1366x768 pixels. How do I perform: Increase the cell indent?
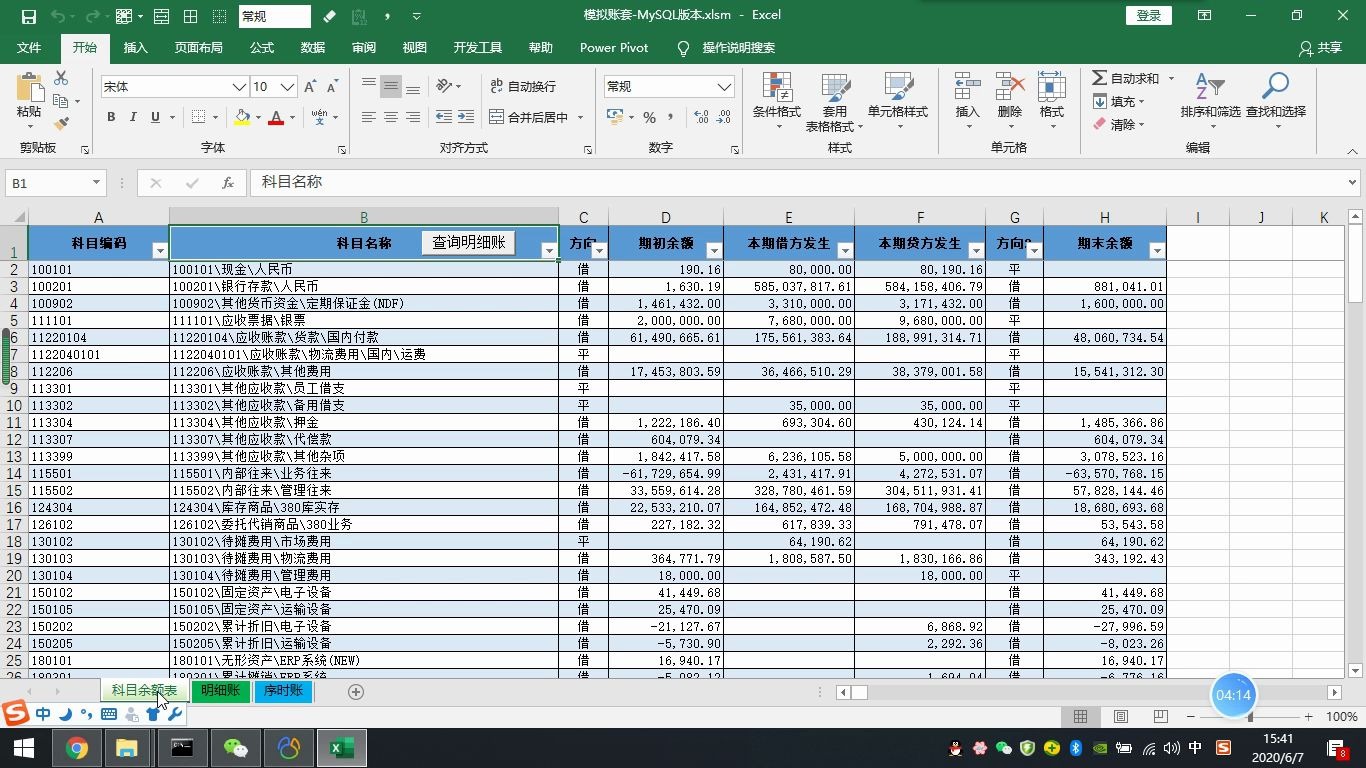click(466, 118)
